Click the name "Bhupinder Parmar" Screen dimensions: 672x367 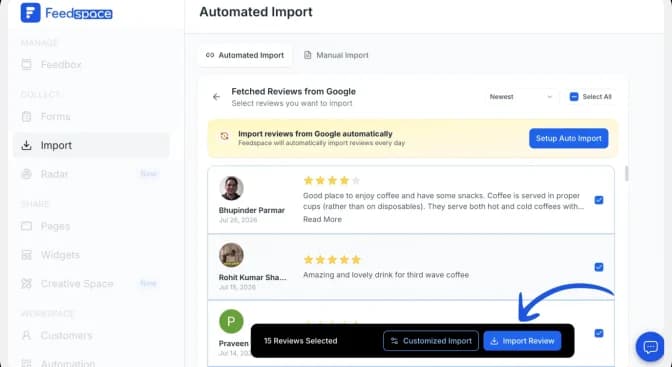(252, 211)
